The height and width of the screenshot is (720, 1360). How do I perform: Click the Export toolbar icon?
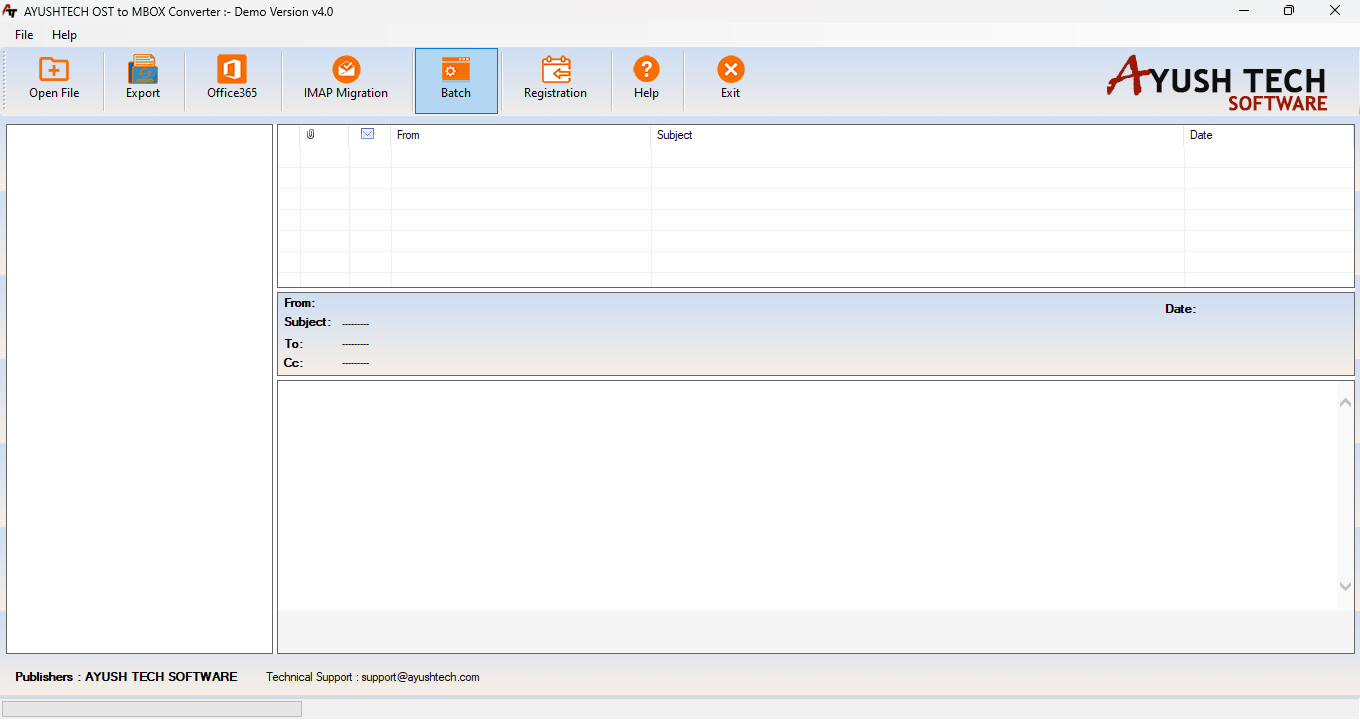143,79
